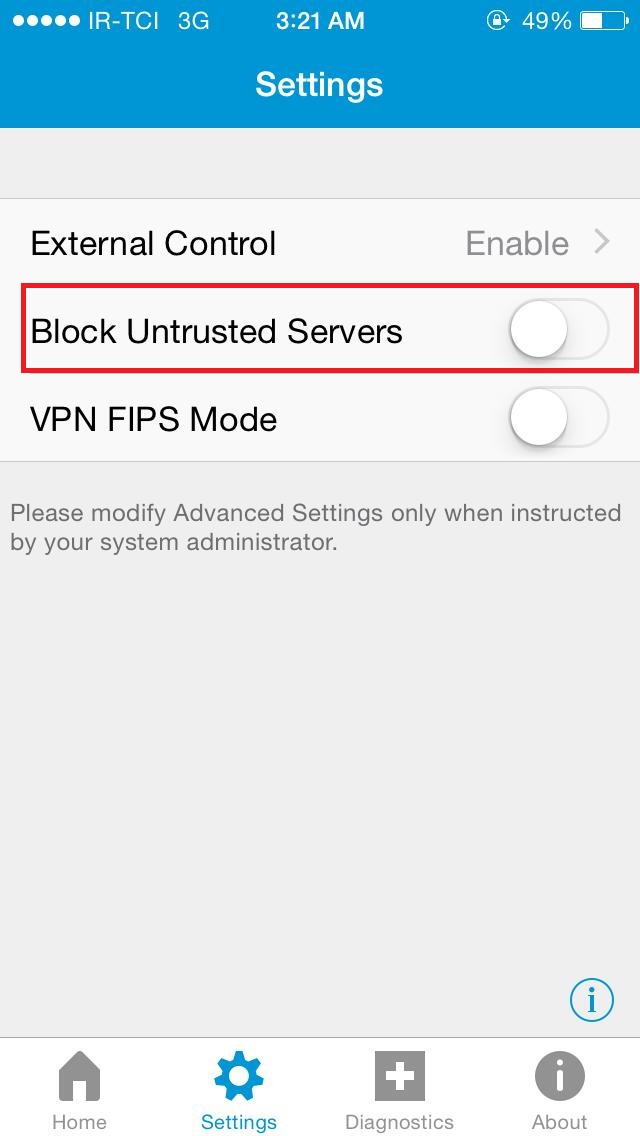Screen dimensions: 640x1136
Task: Switch to the Diagnostics tab label
Action: [399, 1122]
